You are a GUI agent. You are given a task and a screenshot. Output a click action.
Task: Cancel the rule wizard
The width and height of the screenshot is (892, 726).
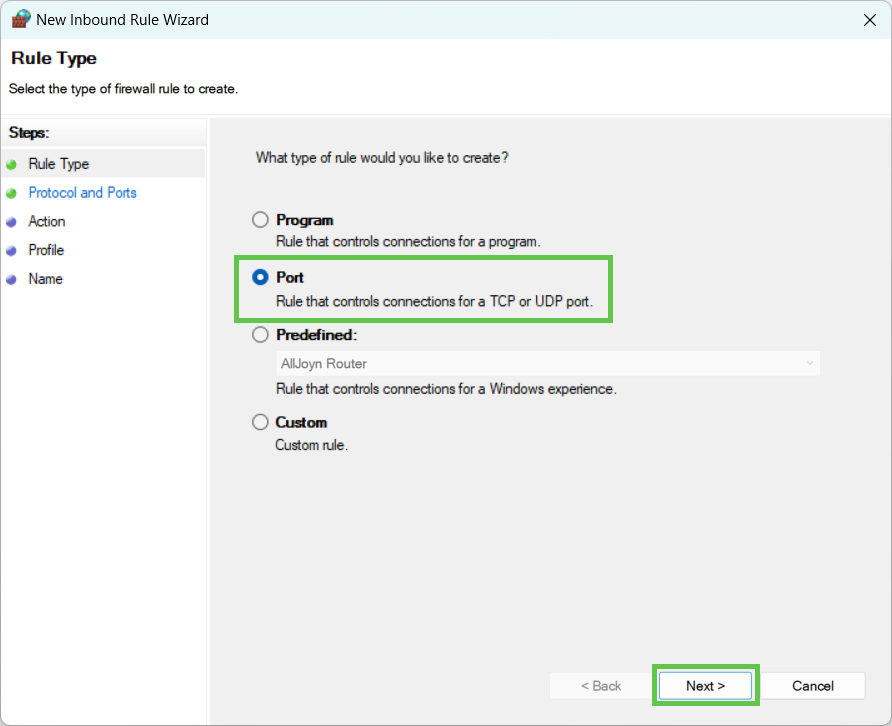coord(812,686)
